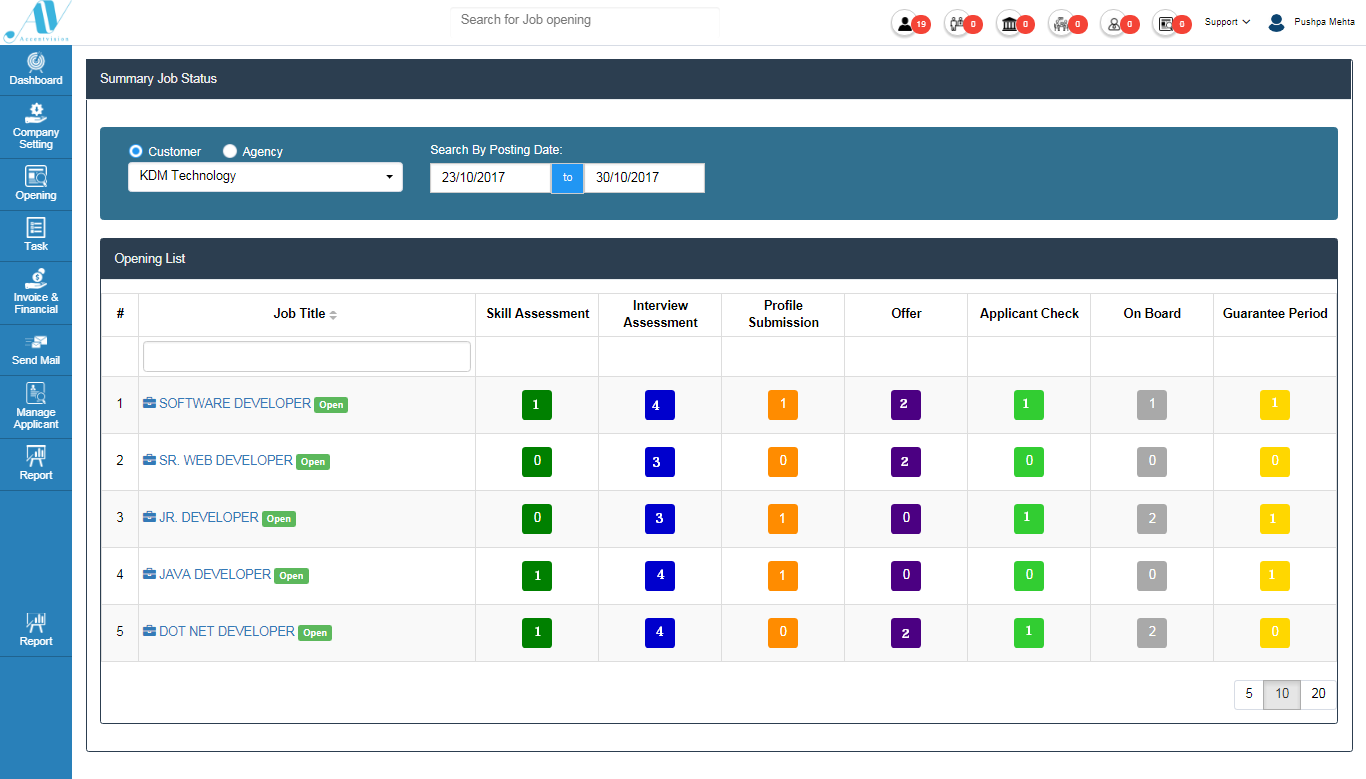
Task: Open Invoice & Financial in the sidebar
Action: [36, 292]
